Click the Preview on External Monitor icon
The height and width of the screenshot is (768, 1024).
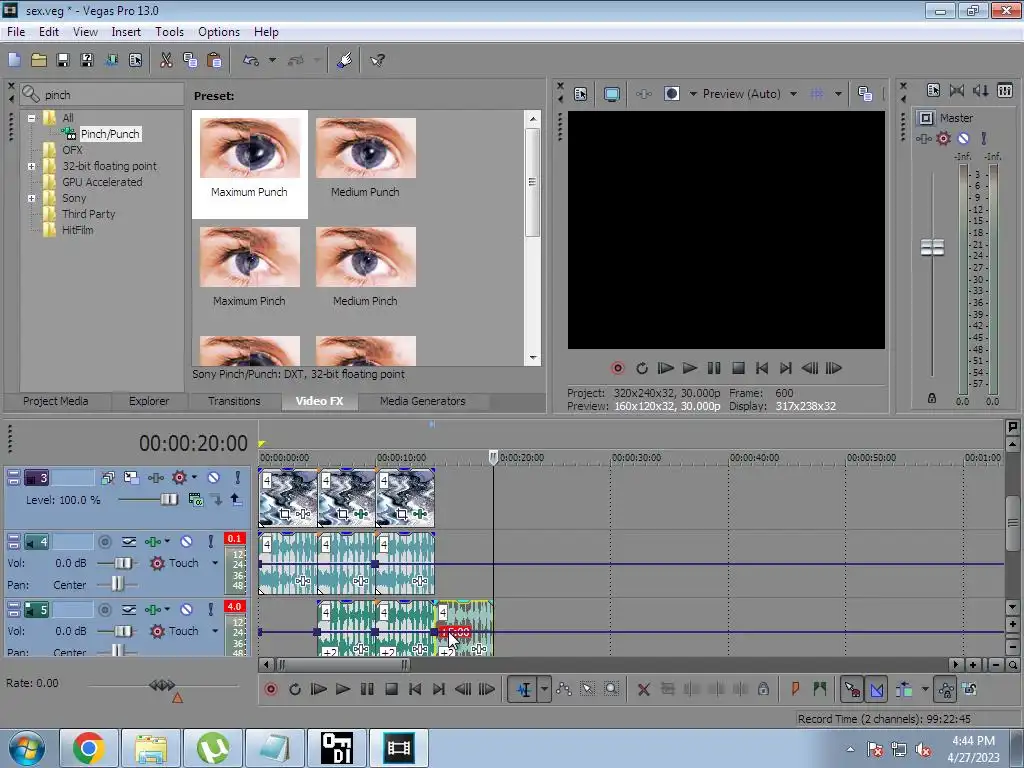pyautogui.click(x=611, y=94)
